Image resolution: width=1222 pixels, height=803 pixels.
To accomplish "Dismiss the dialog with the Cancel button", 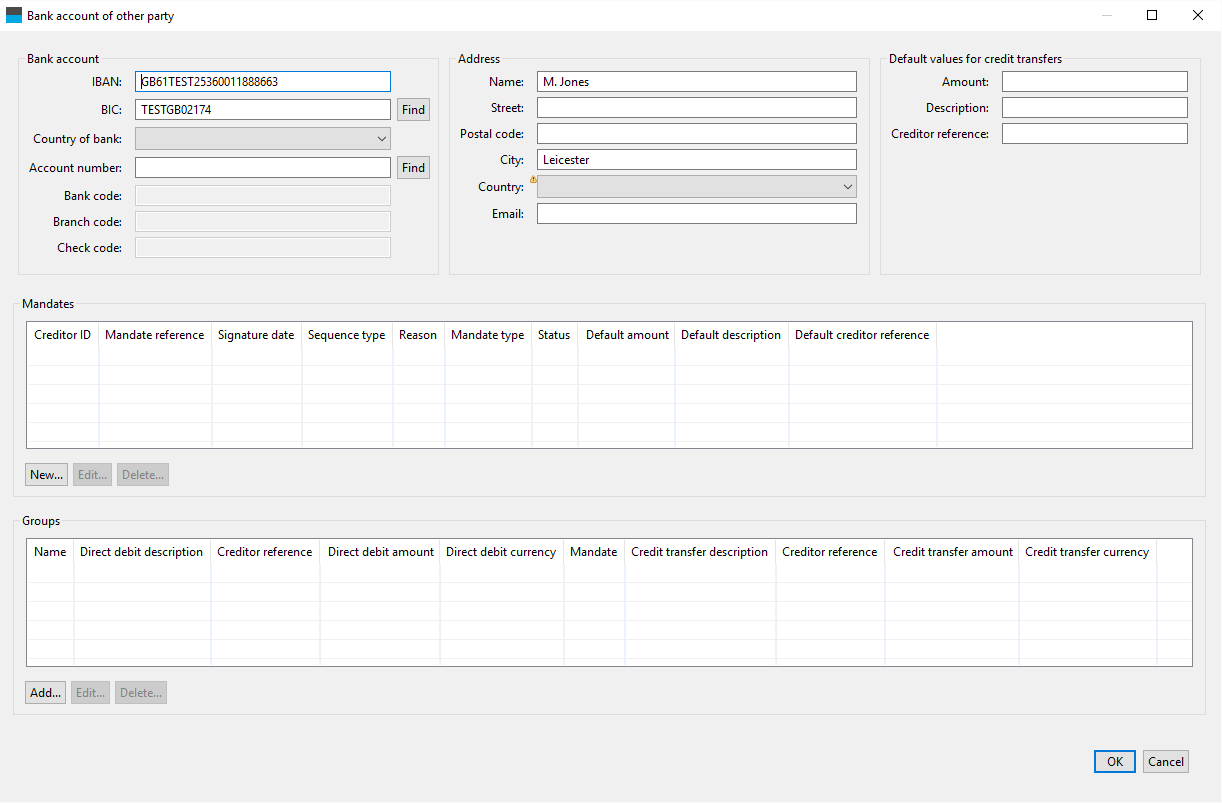I will pos(1166,762).
